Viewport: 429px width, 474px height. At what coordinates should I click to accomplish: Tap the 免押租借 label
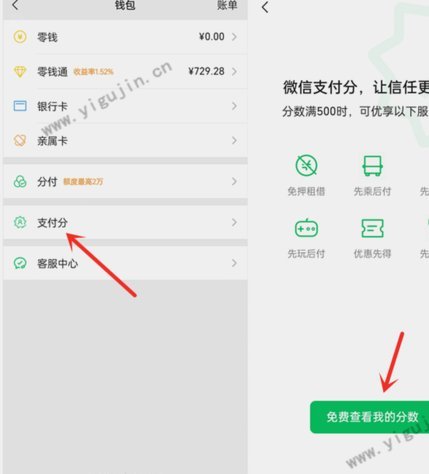[x=306, y=191]
